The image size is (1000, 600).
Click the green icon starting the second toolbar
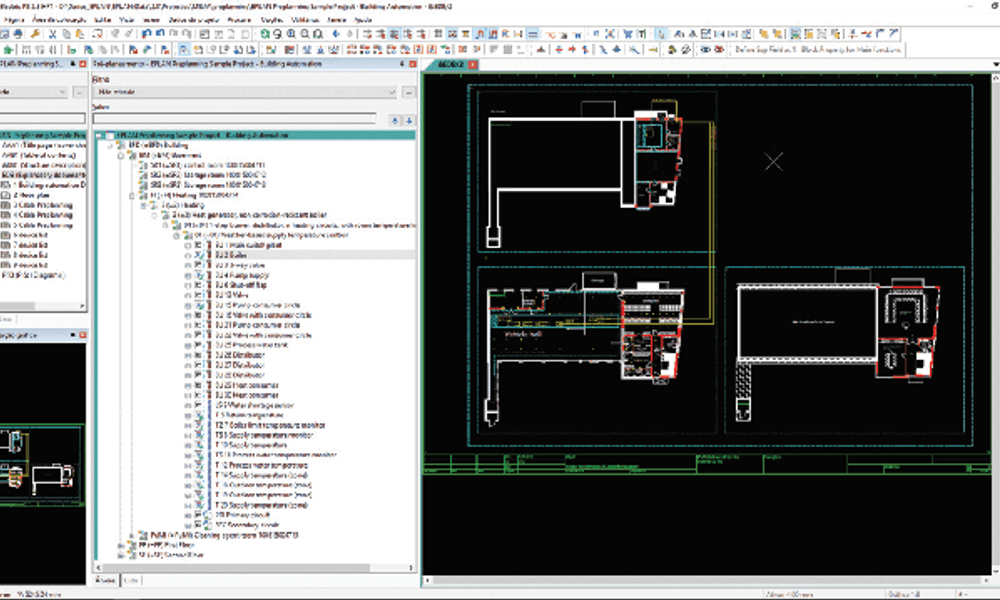click(x=8, y=49)
